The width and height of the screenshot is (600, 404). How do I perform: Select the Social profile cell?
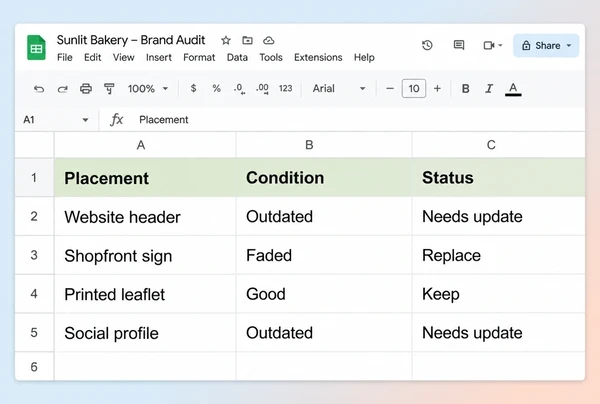(145, 332)
